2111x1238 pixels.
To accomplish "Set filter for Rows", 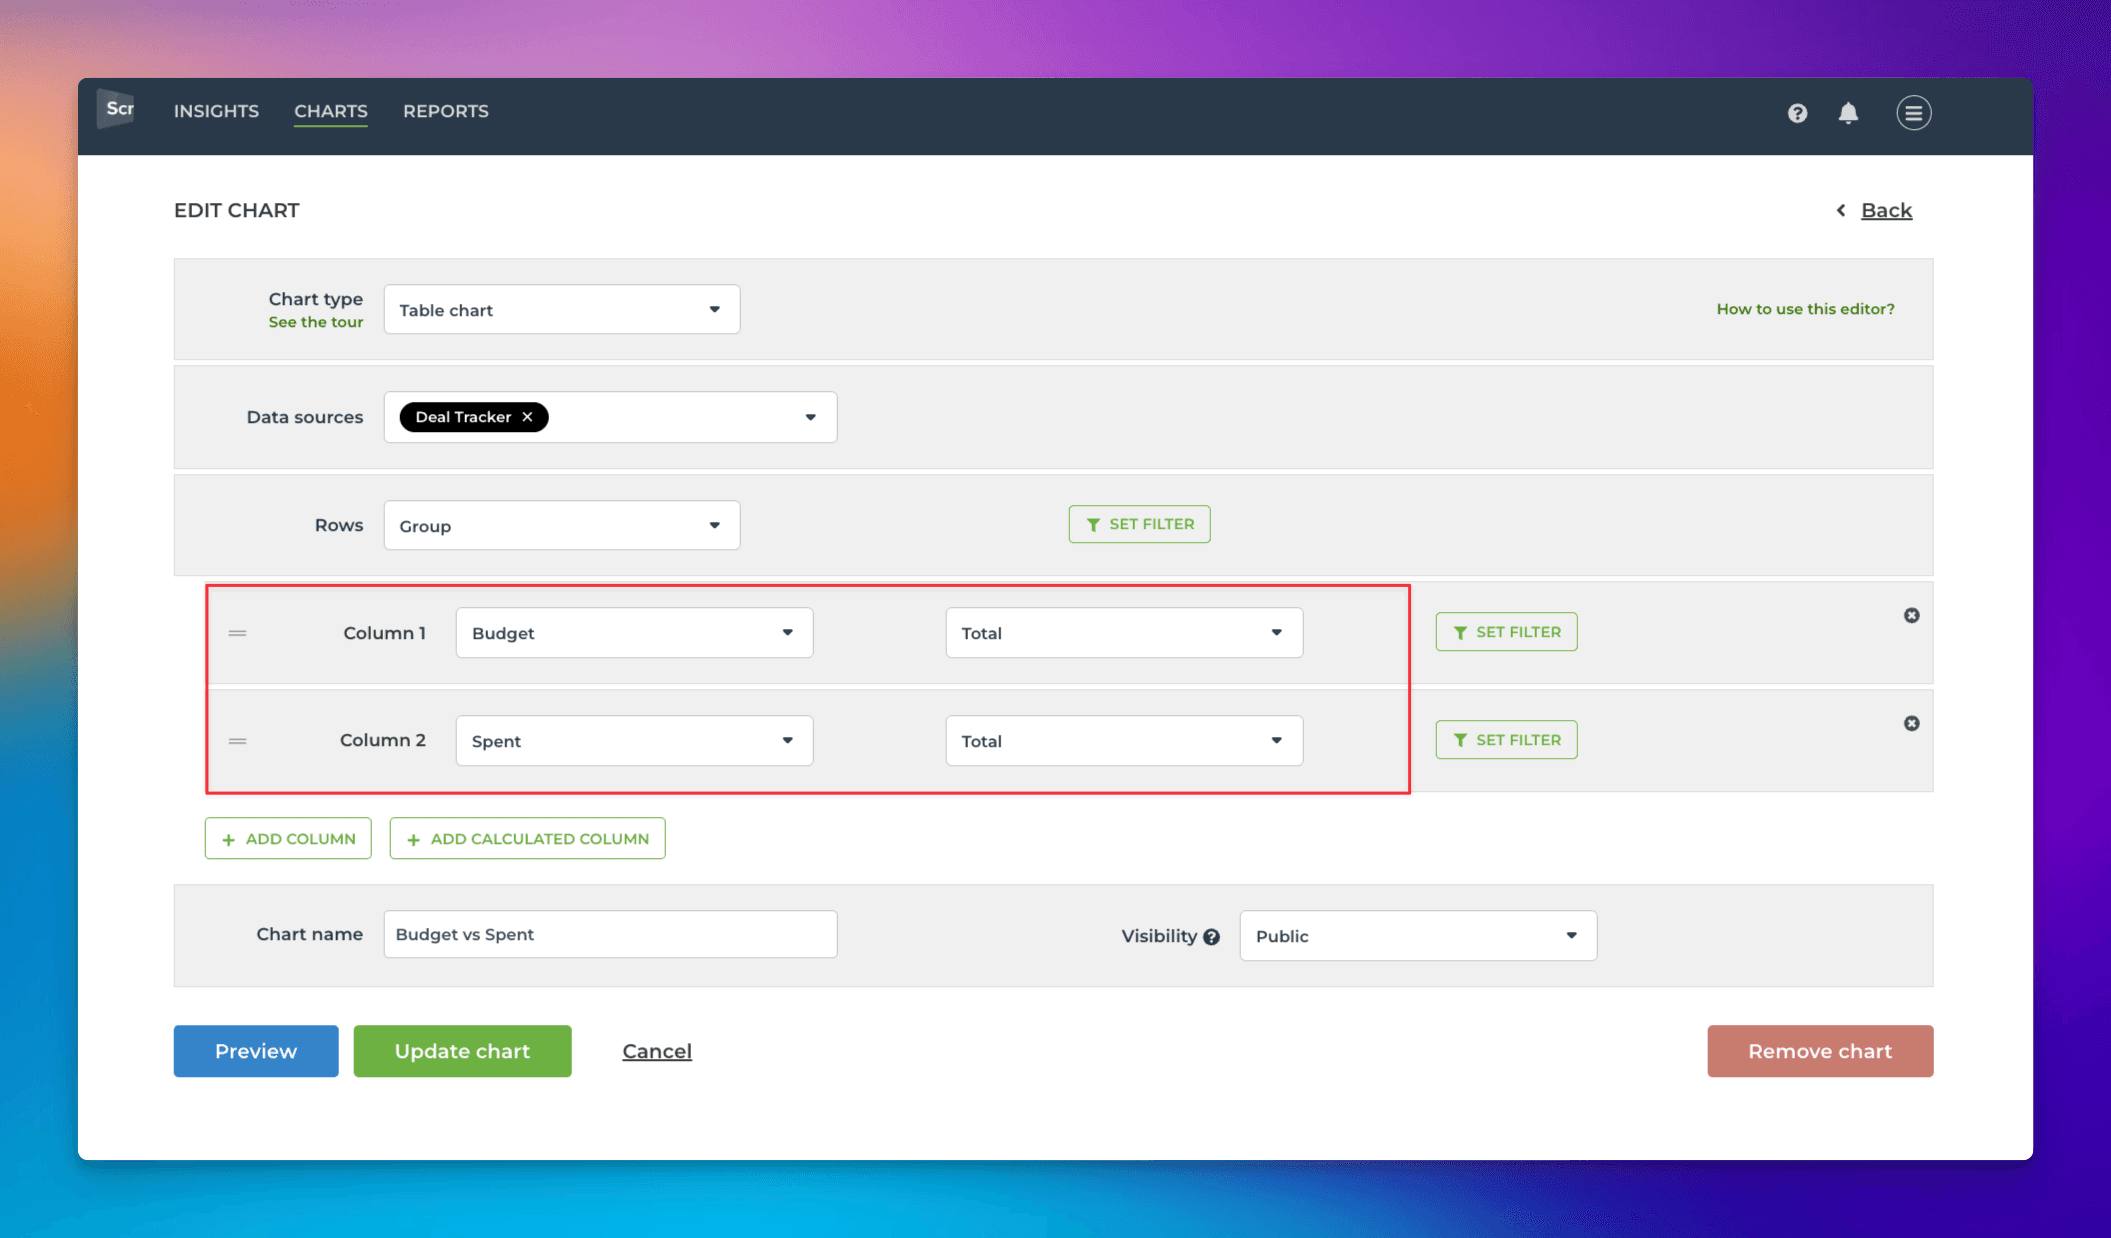I will point(1139,524).
